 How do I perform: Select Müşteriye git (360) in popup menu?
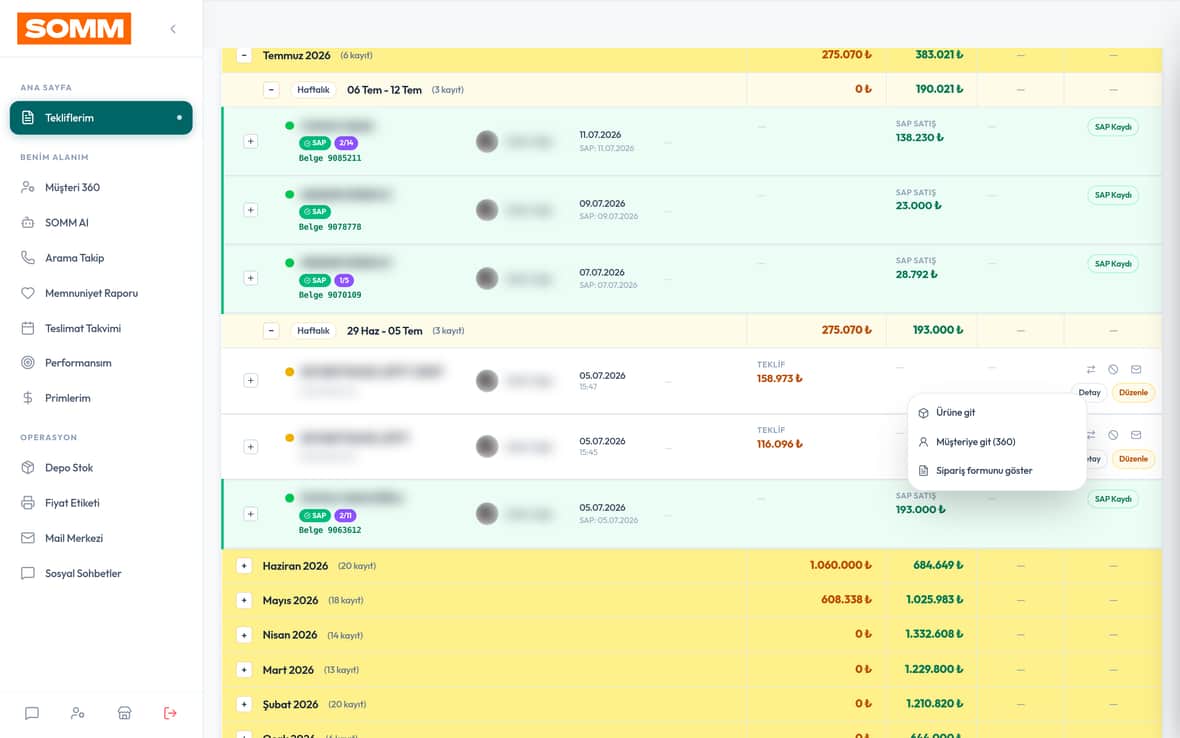[x=996, y=442]
